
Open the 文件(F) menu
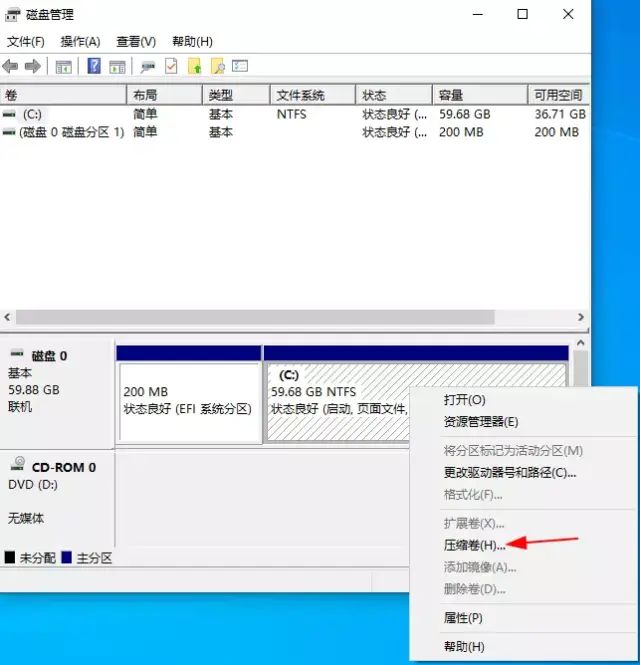point(26,41)
